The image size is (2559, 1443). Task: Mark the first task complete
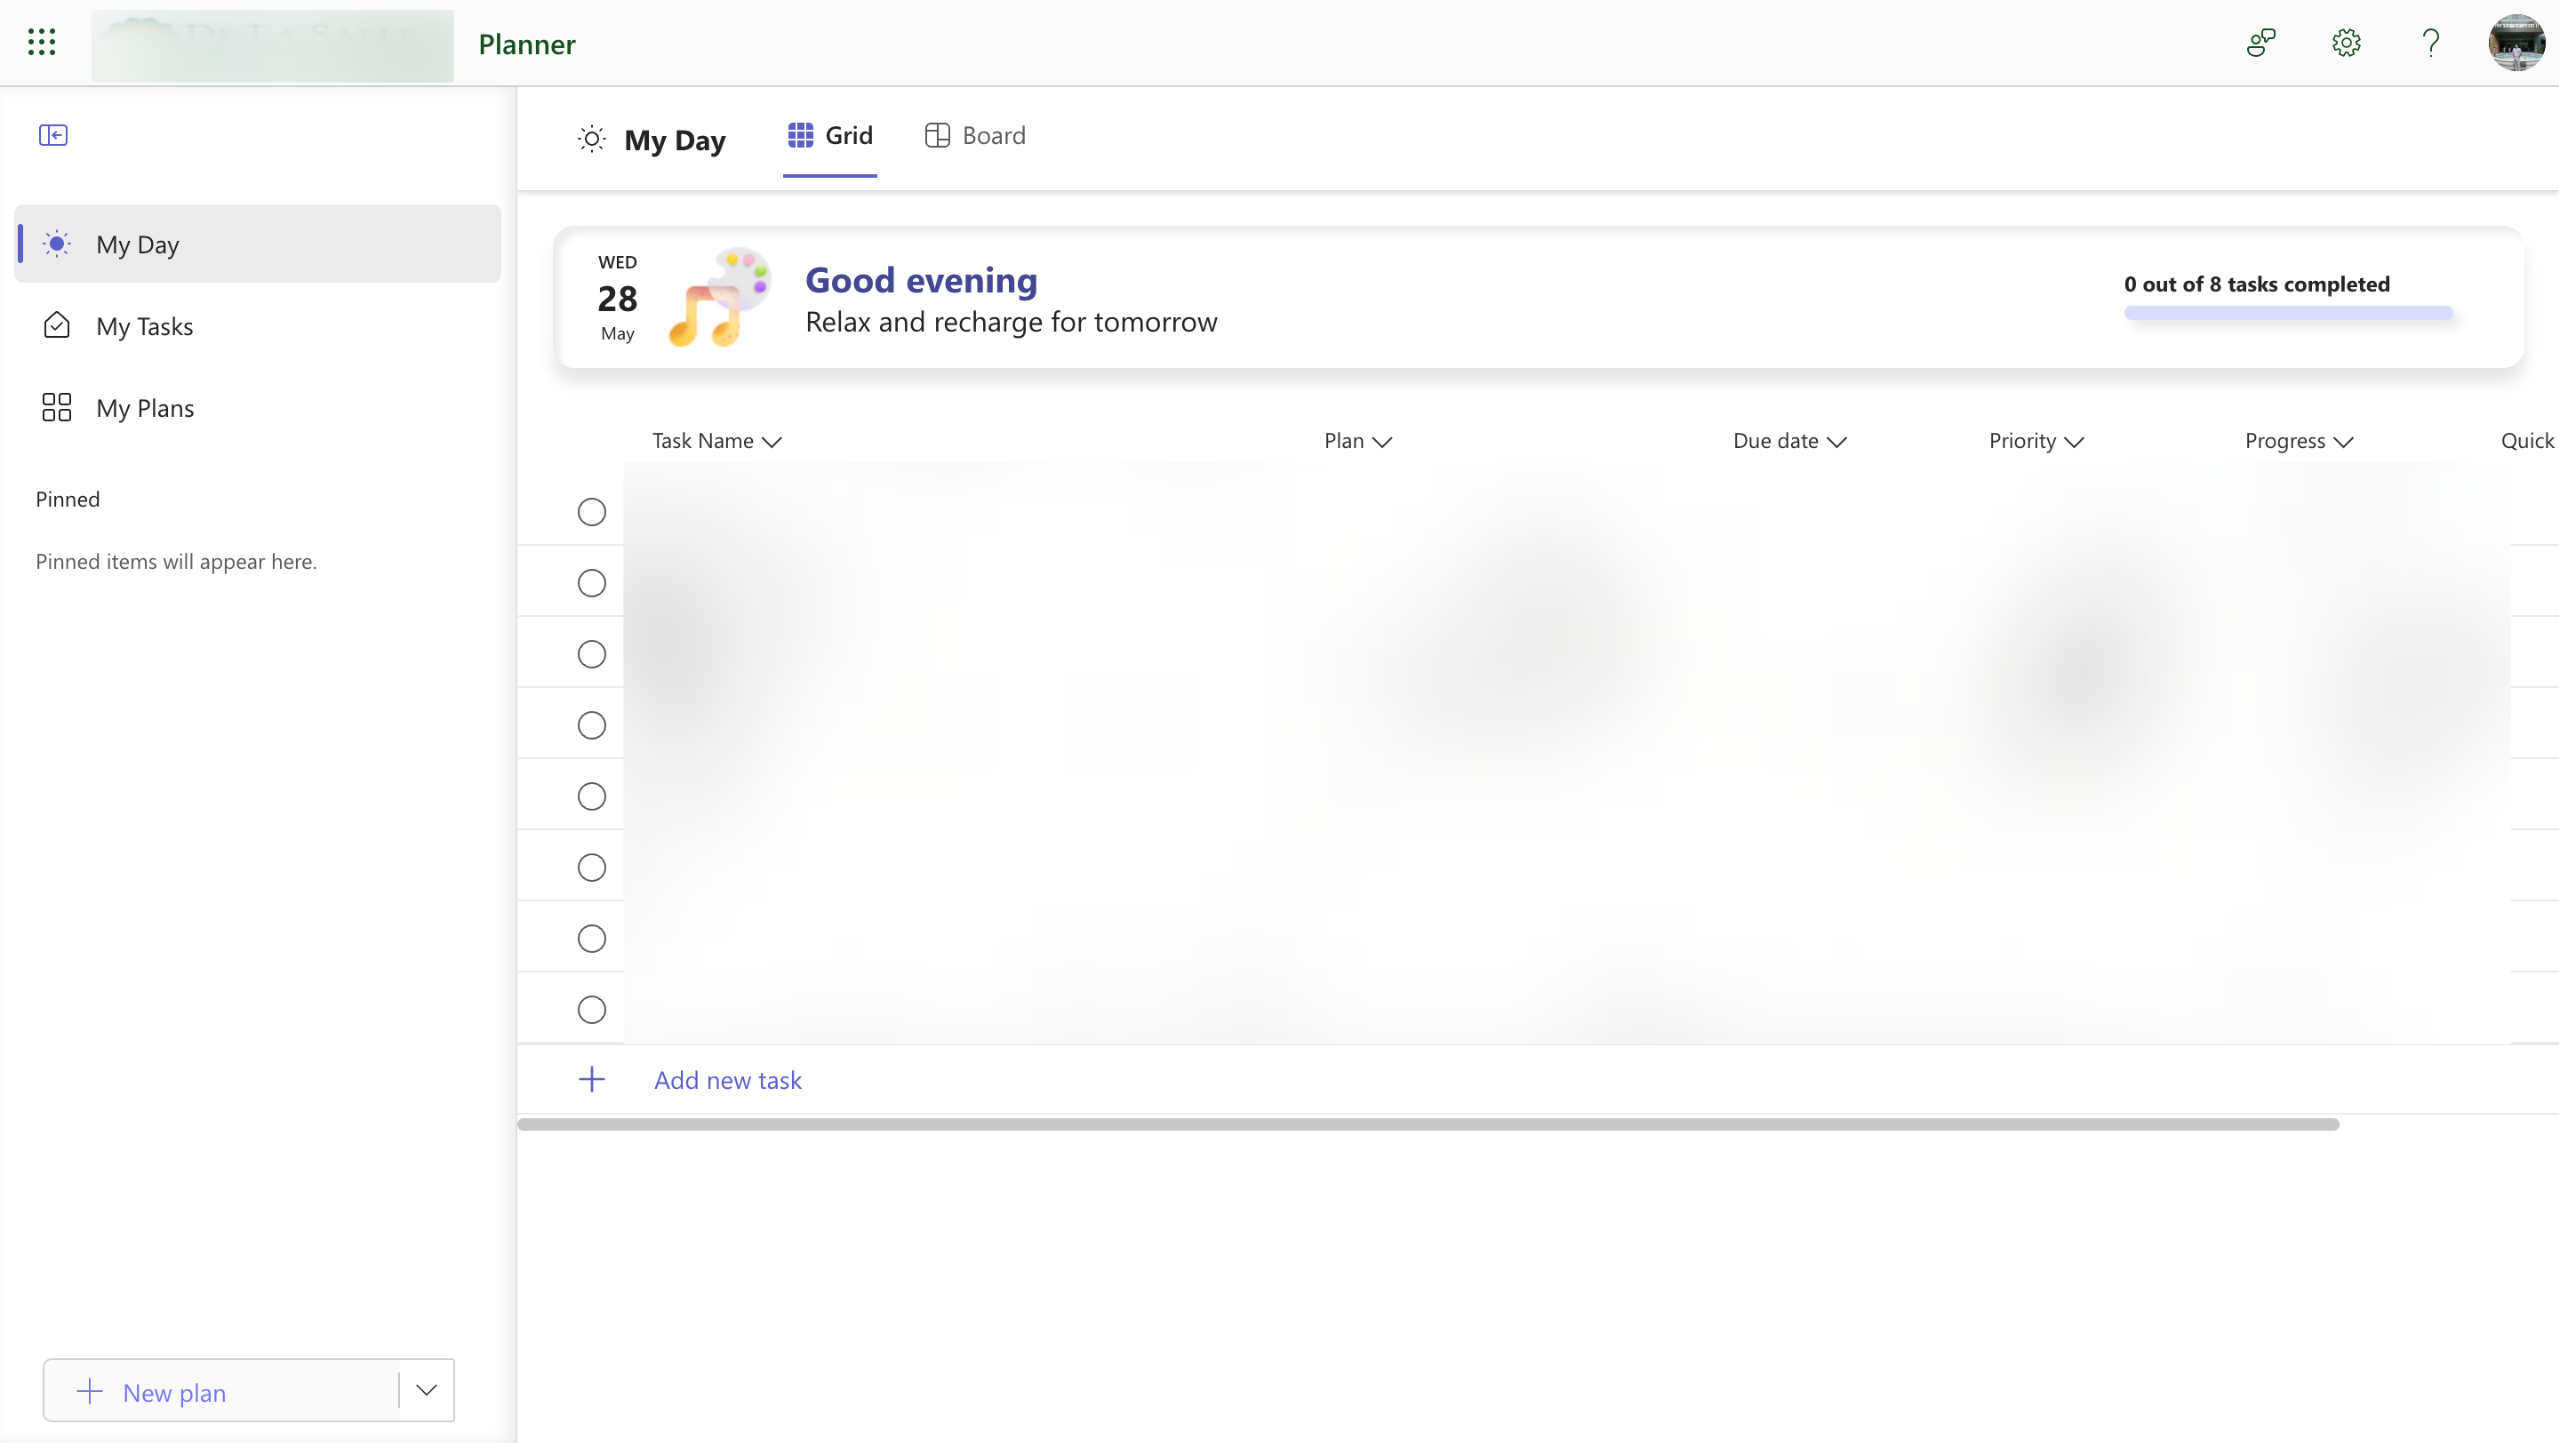592,512
